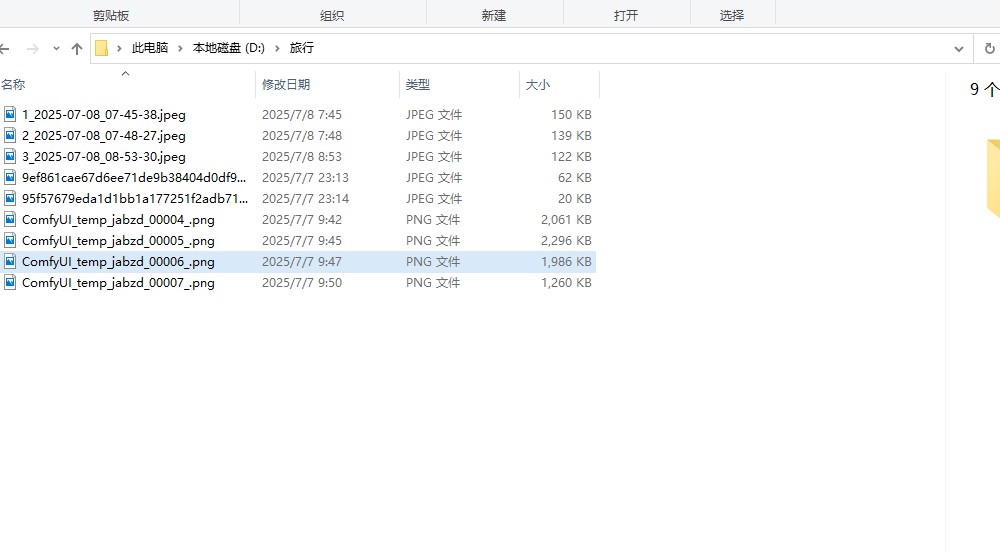Click size value 62 KB
Screen dimensions: 1000x552
click(x=575, y=178)
